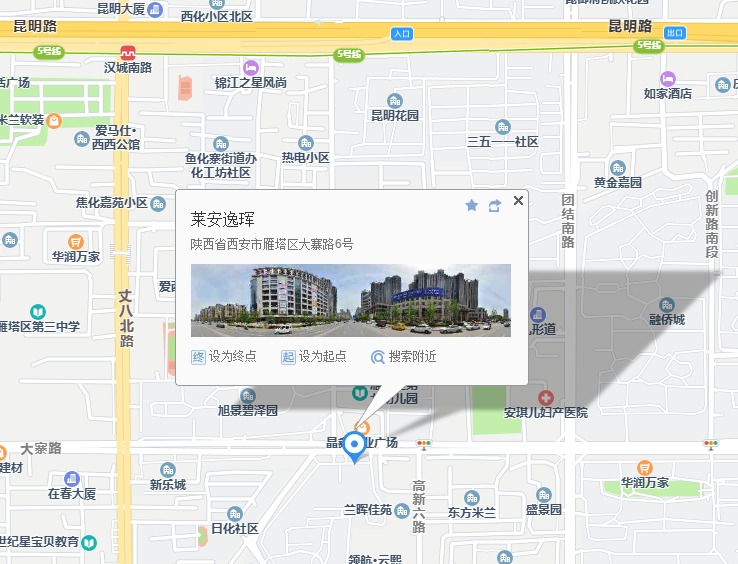Screen dimensions: 738x564
Task: Click the 雁塔区第三中学 school icon
Action: click(x=38, y=312)
